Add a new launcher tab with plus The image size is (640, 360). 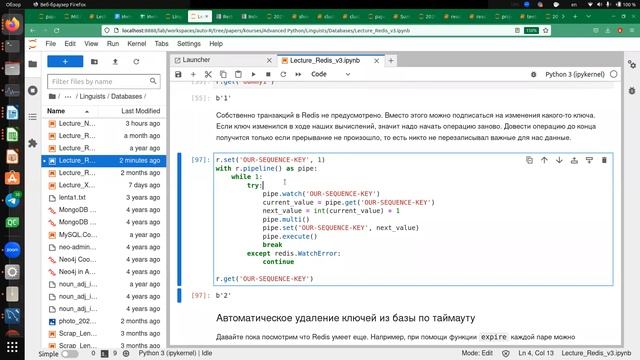[391, 61]
